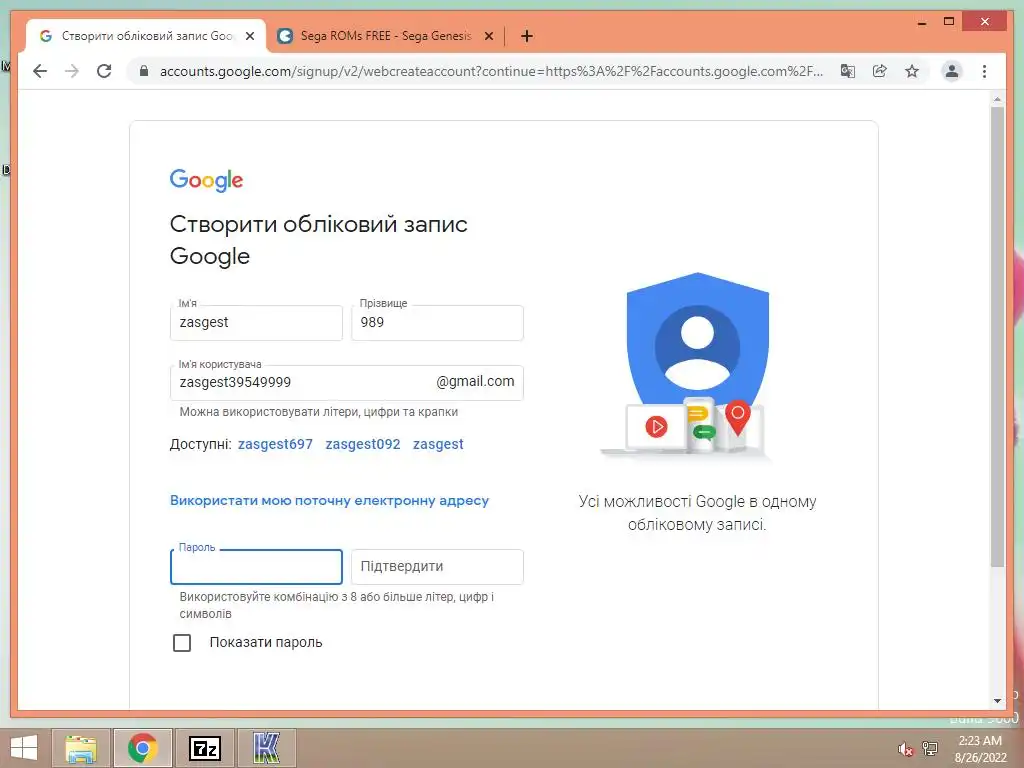
Task: Click the forward navigation arrow
Action: pyautogui.click(x=72, y=71)
